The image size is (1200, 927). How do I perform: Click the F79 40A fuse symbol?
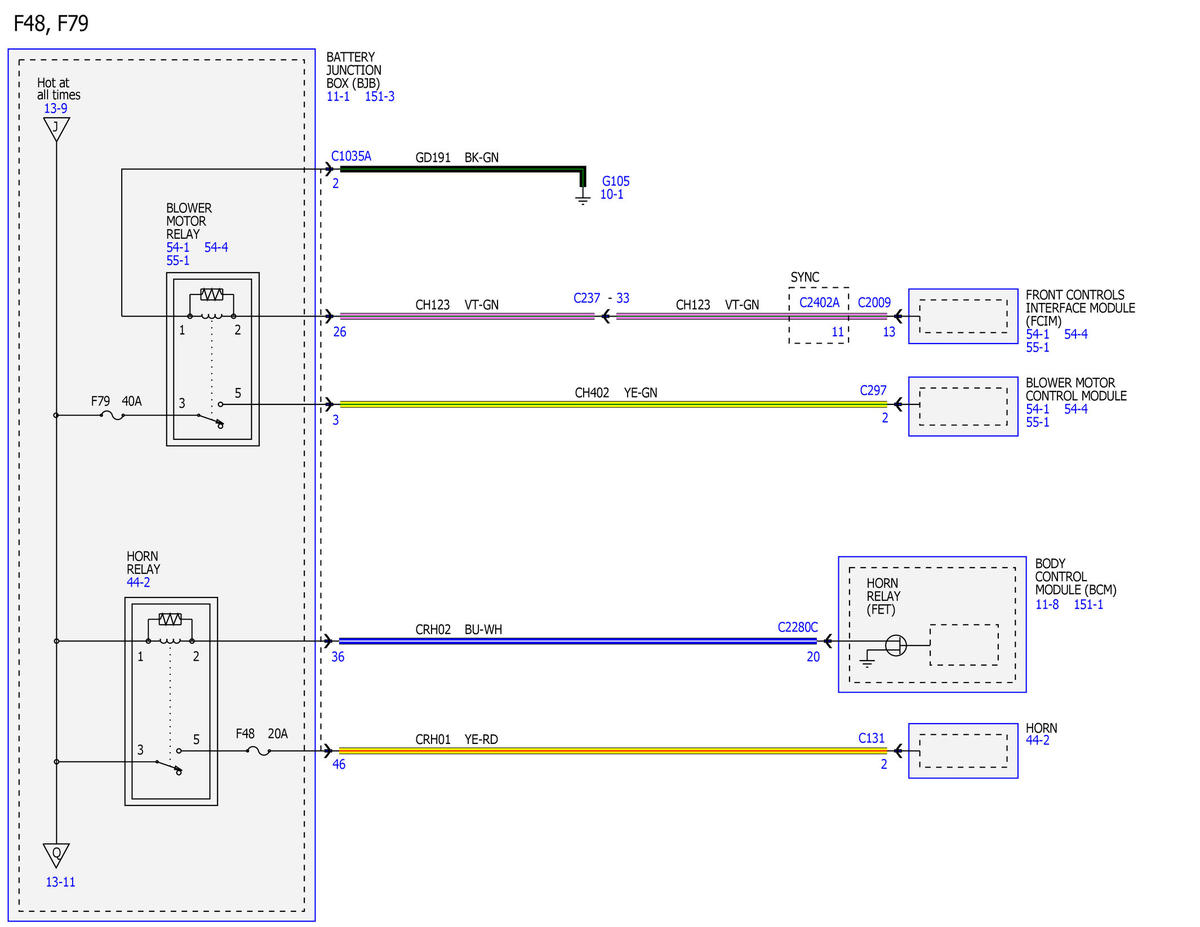point(114,416)
